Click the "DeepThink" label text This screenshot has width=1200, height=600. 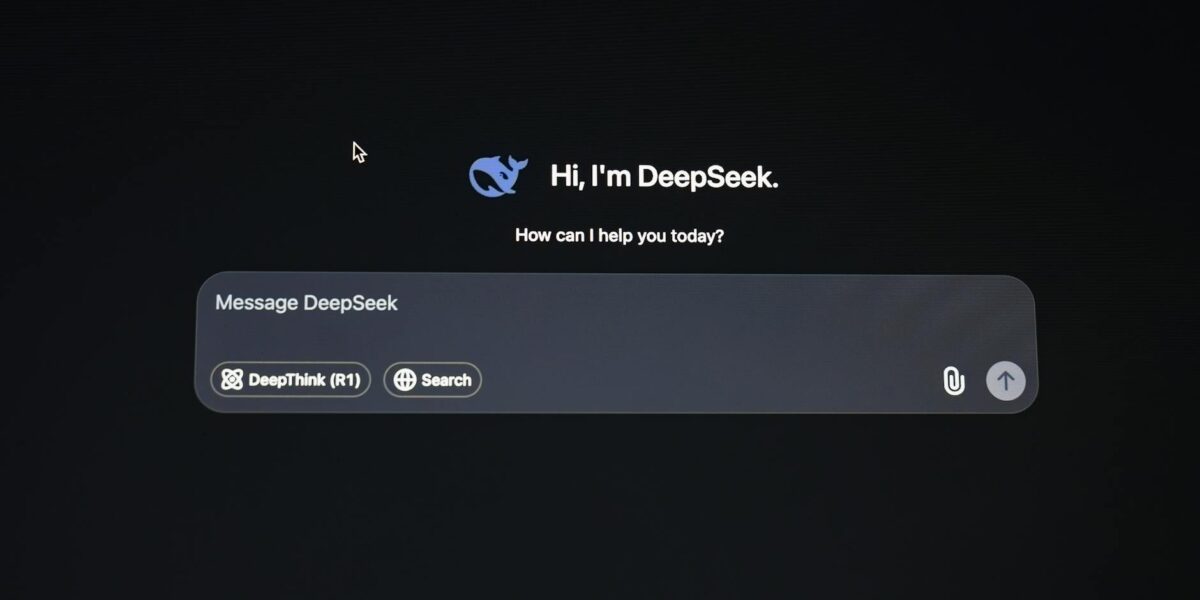[283, 380]
